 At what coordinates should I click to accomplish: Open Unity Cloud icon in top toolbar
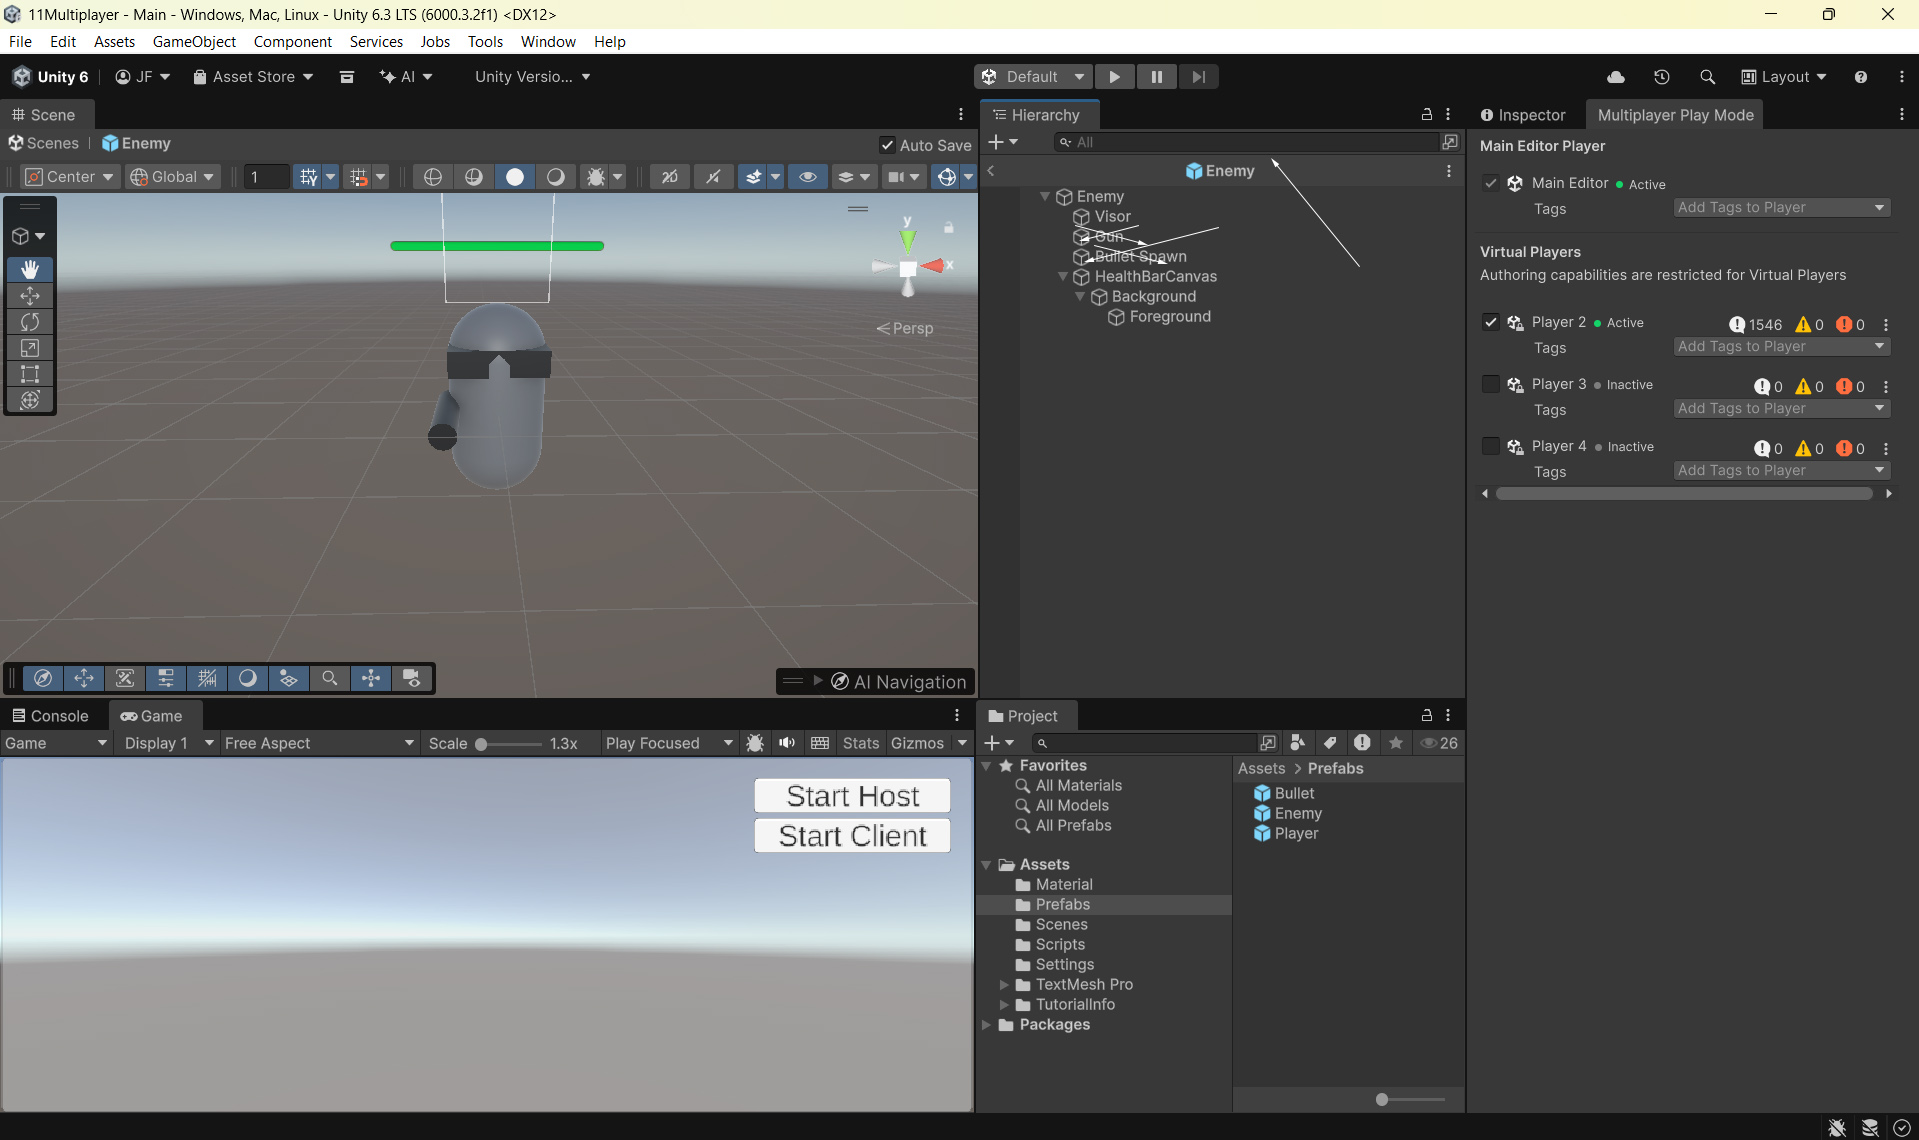(1615, 77)
